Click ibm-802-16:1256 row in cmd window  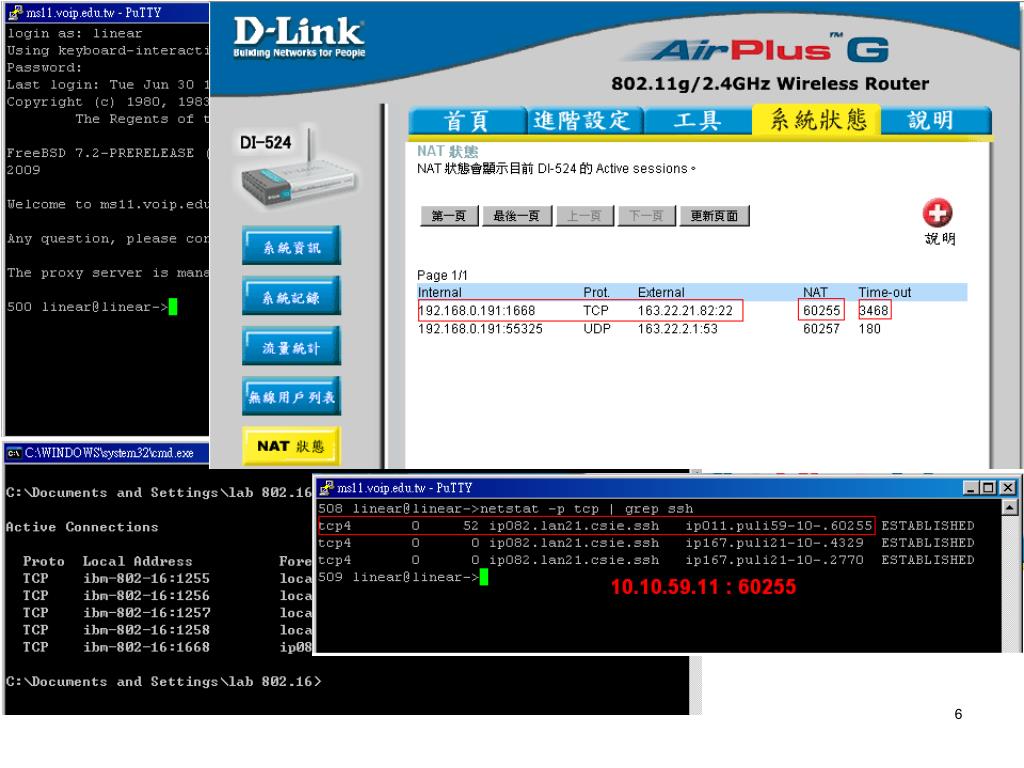coord(160,596)
